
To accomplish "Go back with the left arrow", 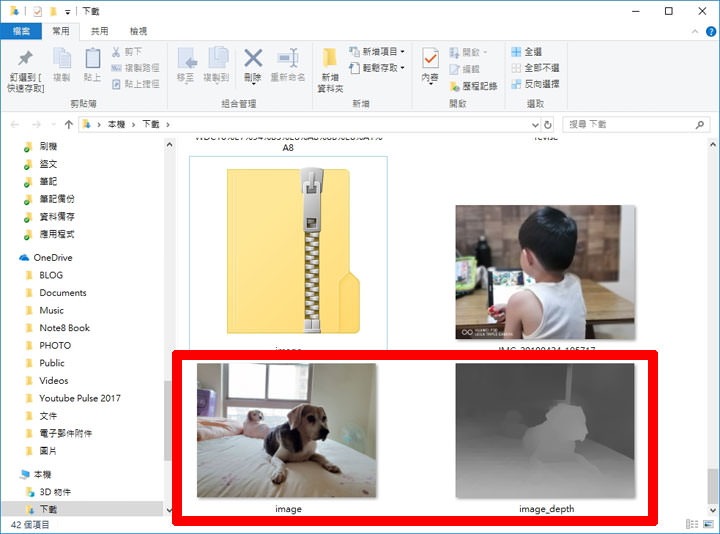I will pos(15,124).
